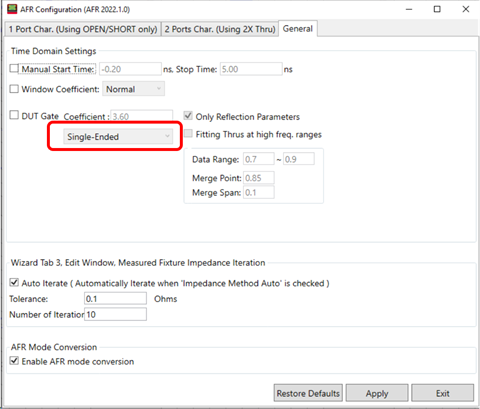This screenshot has width=480, height=409.
Task: Open the Single-Ended dropdown
Action: tap(118, 136)
